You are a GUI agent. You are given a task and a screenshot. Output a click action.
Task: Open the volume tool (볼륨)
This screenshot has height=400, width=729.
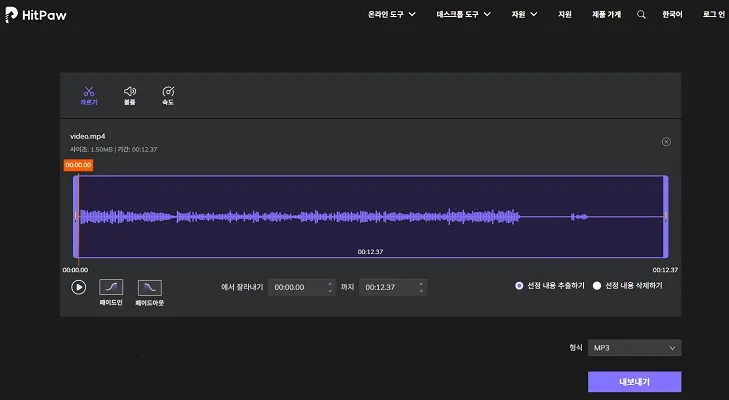coord(129,95)
